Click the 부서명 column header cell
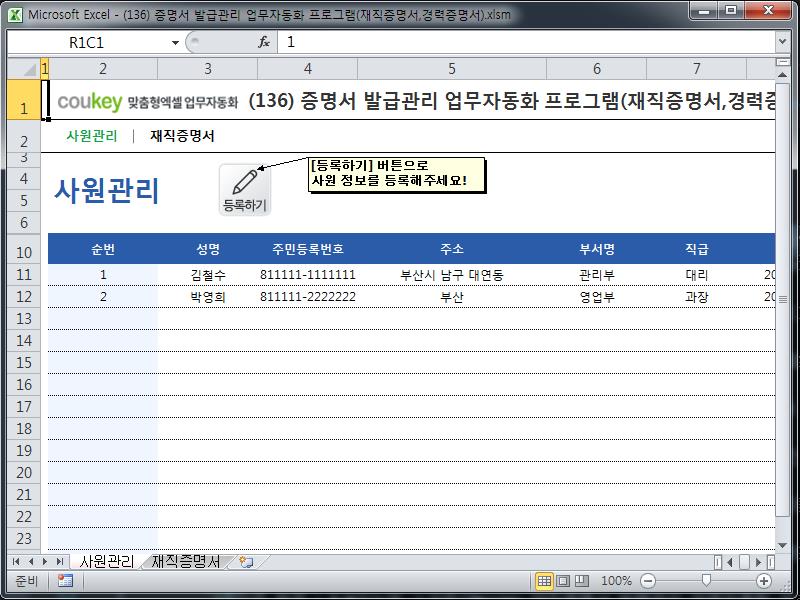 (x=596, y=249)
